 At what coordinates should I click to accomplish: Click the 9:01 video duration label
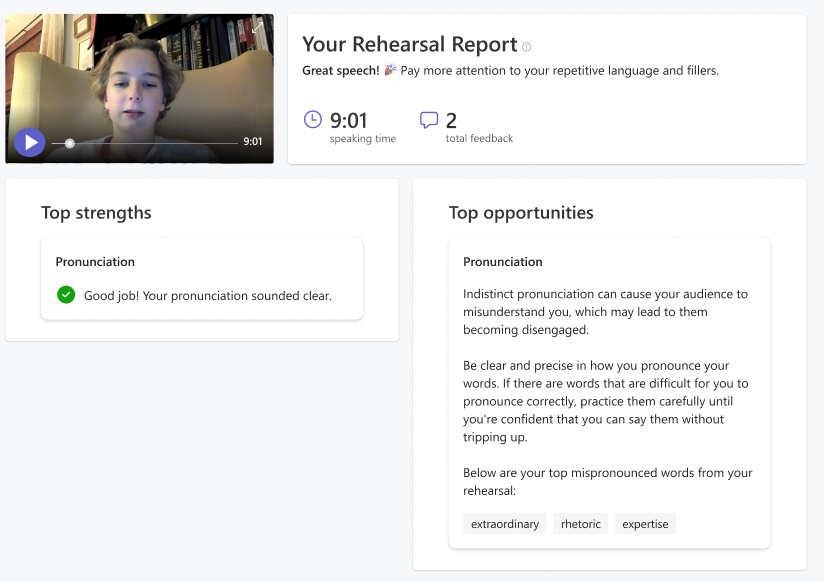[x=253, y=141]
